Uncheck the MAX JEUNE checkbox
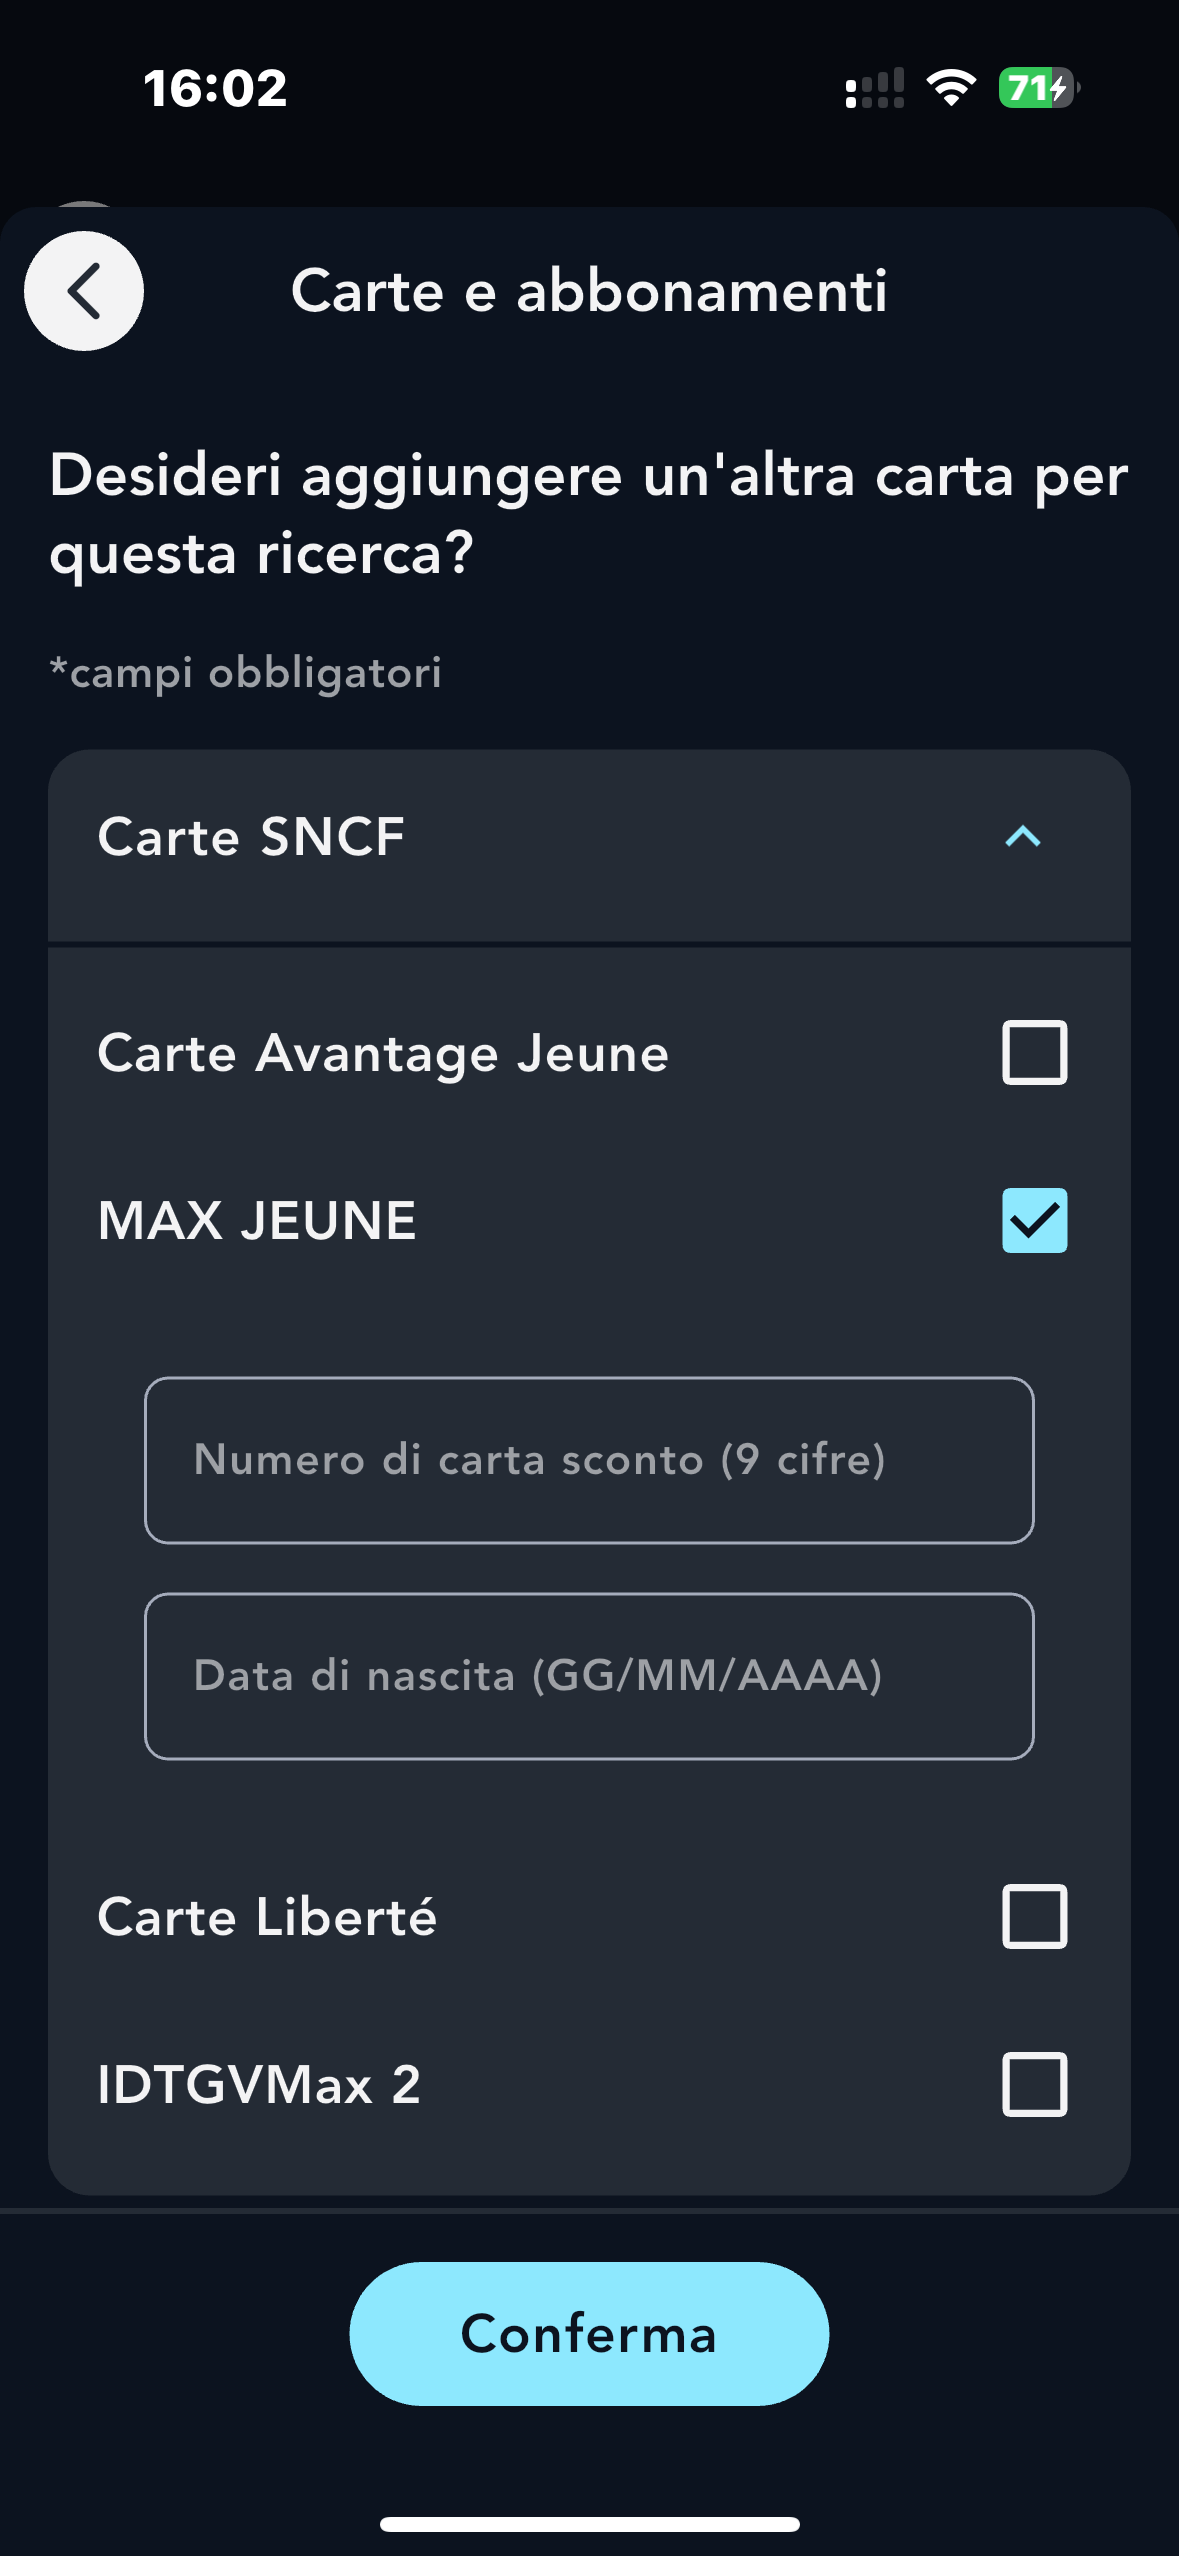The height and width of the screenshot is (2556, 1179). tap(1034, 1220)
